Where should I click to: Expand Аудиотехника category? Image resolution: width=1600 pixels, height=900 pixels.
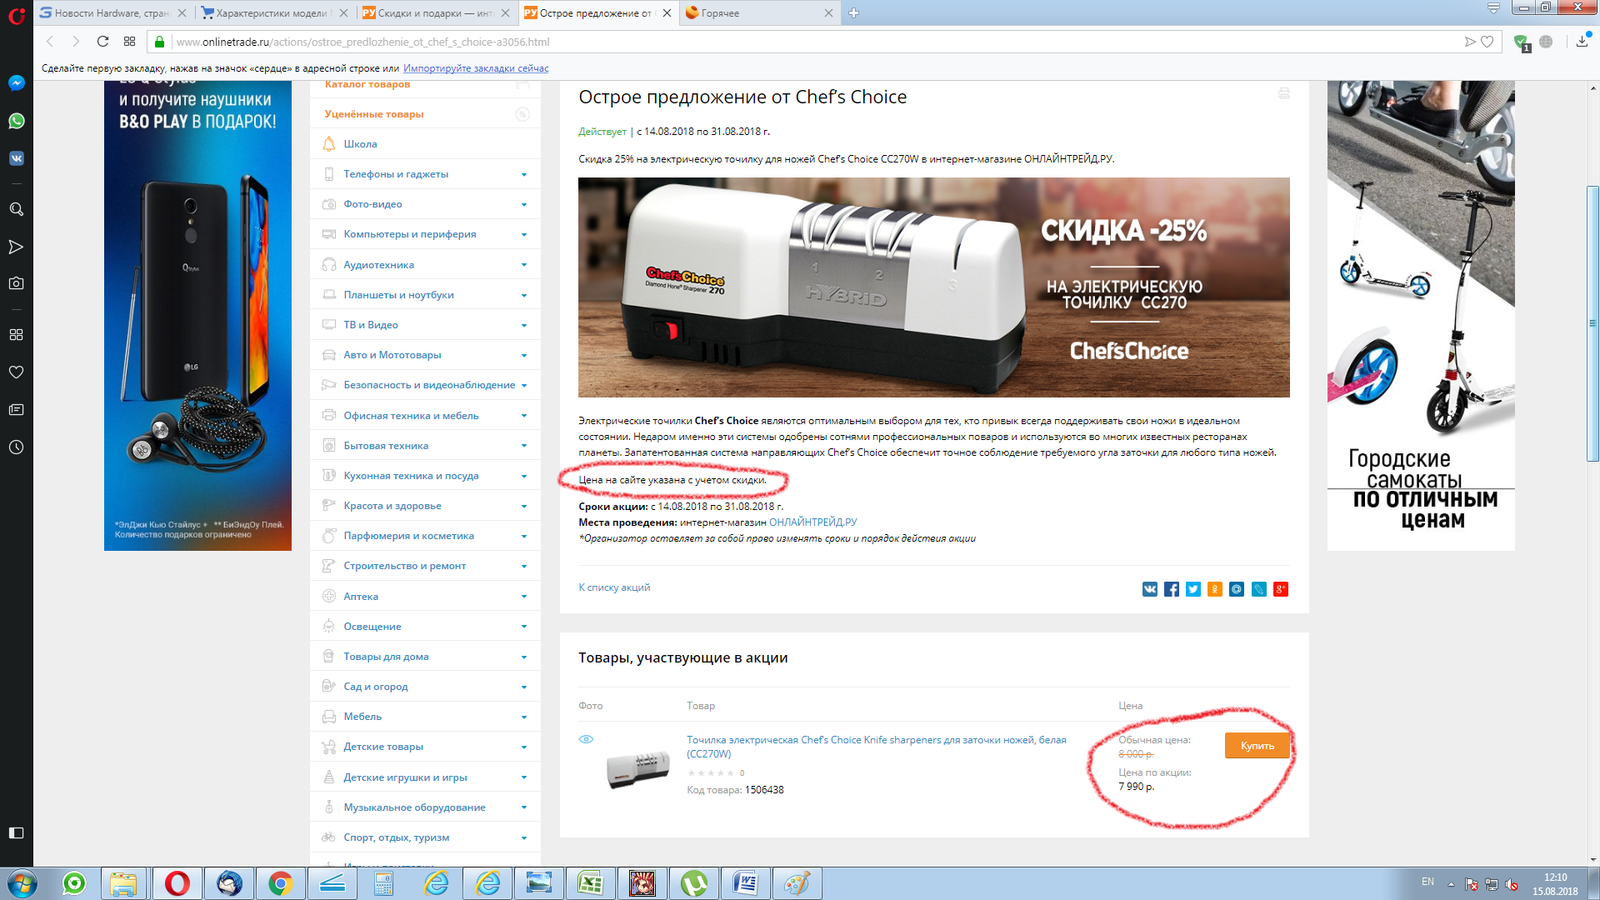[524, 265]
